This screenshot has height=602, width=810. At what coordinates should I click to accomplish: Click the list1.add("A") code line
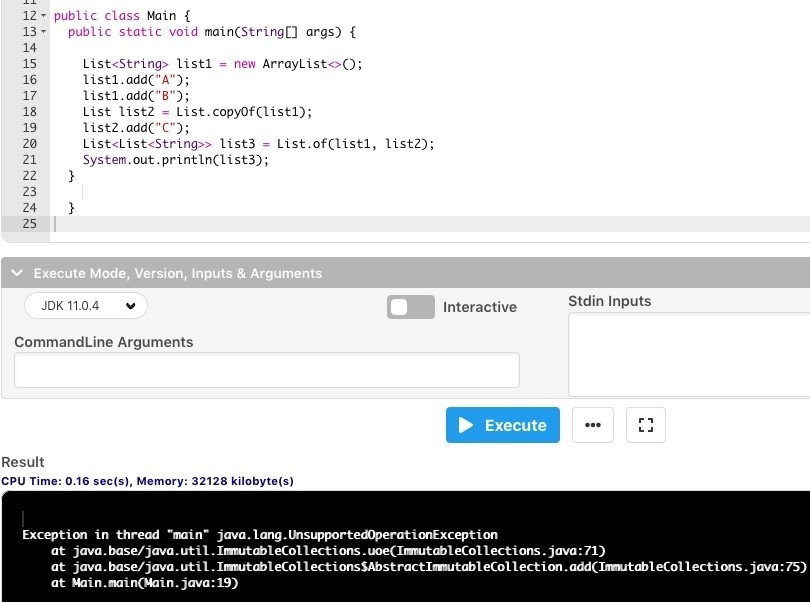point(136,80)
